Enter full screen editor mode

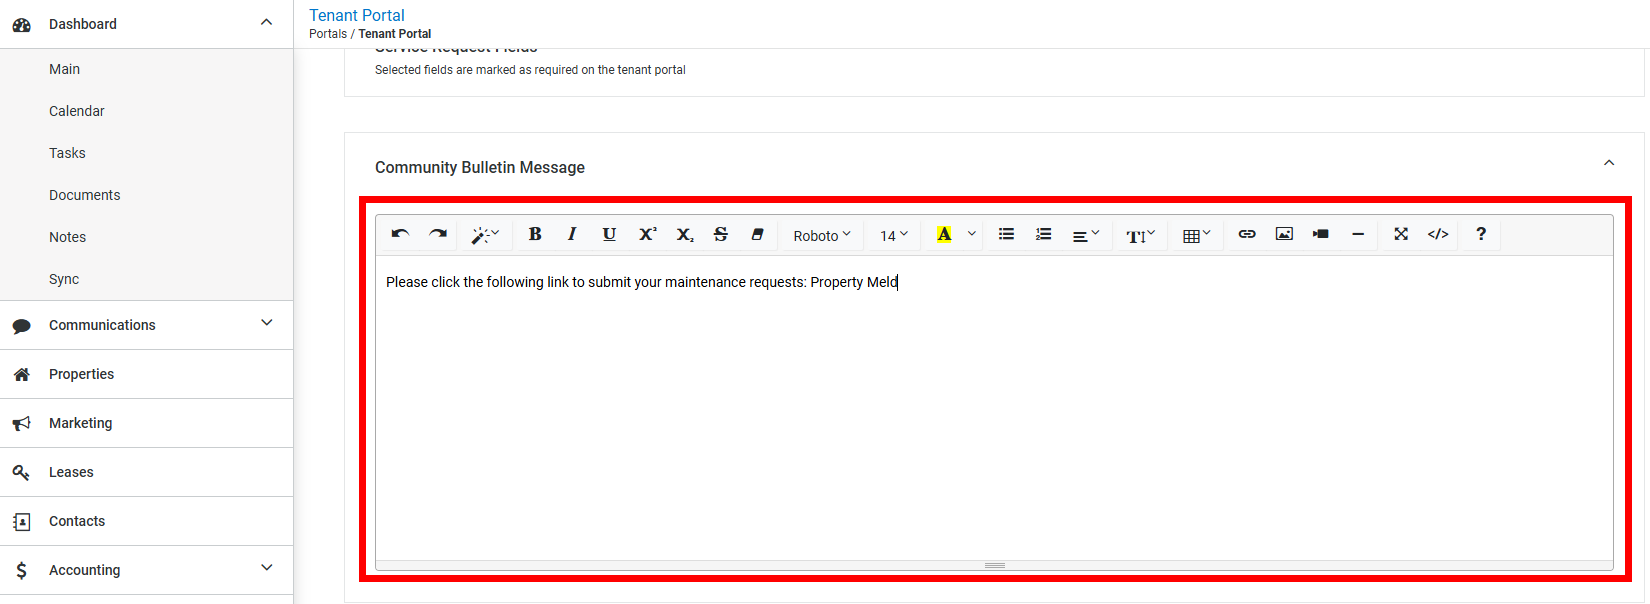pos(1401,234)
